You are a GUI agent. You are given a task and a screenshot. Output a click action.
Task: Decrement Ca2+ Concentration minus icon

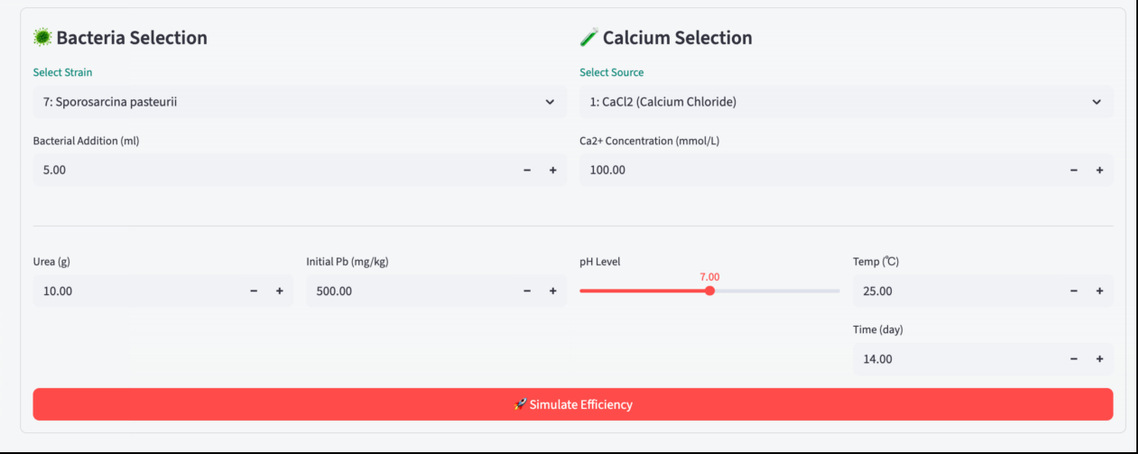point(1074,170)
